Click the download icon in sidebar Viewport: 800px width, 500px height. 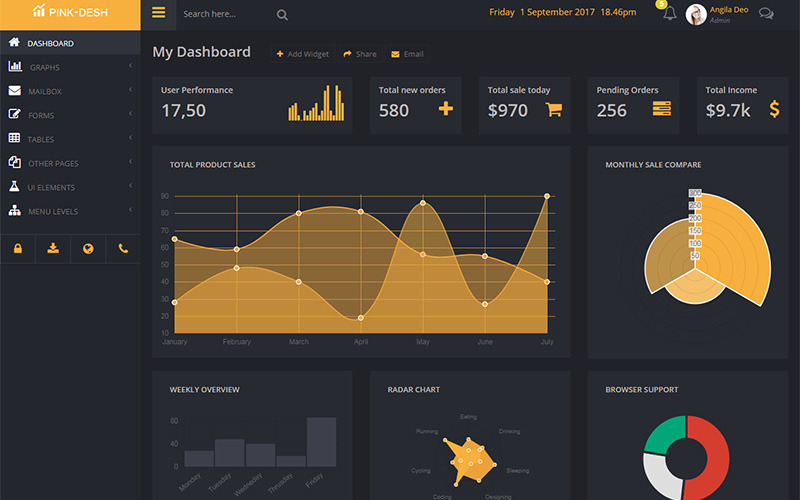(x=53, y=248)
